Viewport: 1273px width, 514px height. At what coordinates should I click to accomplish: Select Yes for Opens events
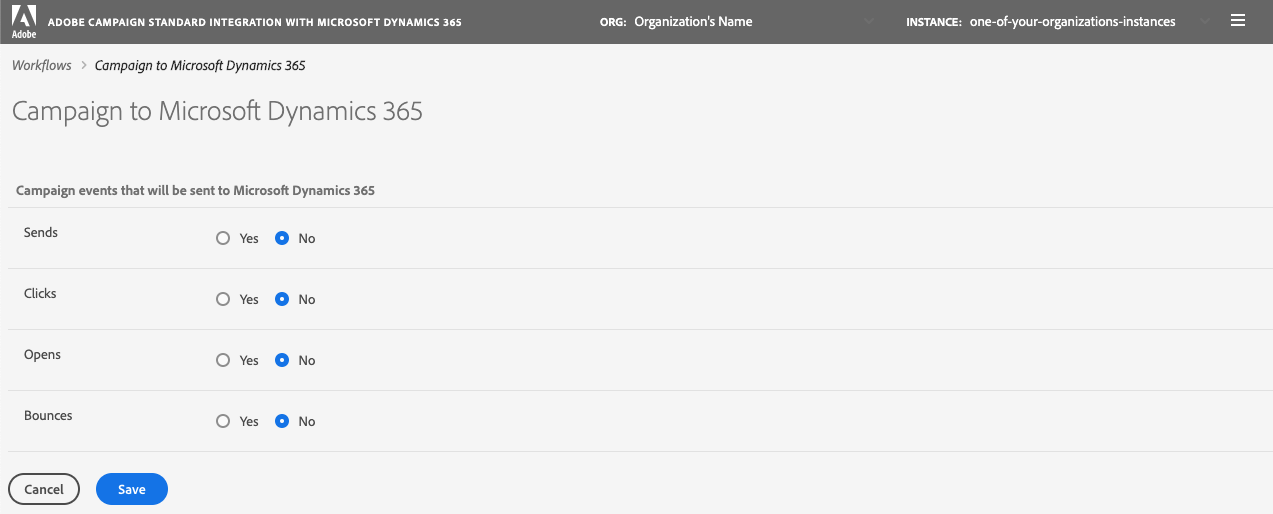[223, 361]
